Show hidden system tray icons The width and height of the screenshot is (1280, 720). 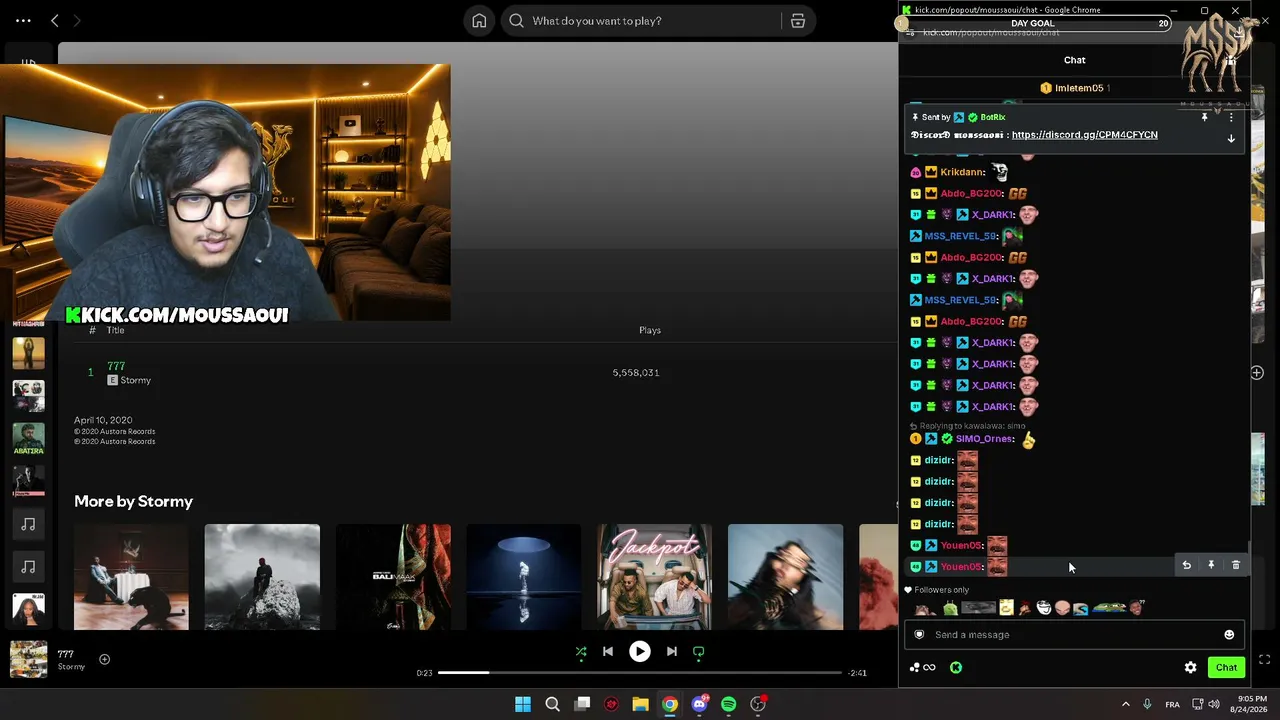(x=1125, y=705)
